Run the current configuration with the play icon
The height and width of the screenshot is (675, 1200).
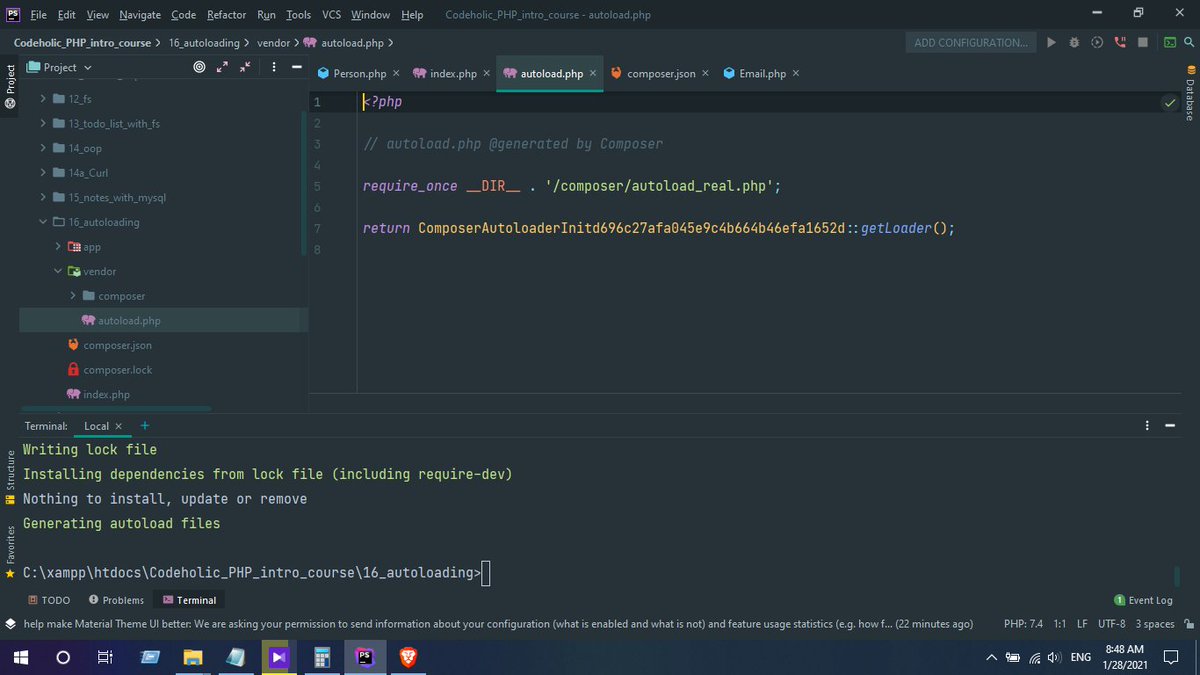point(1051,42)
